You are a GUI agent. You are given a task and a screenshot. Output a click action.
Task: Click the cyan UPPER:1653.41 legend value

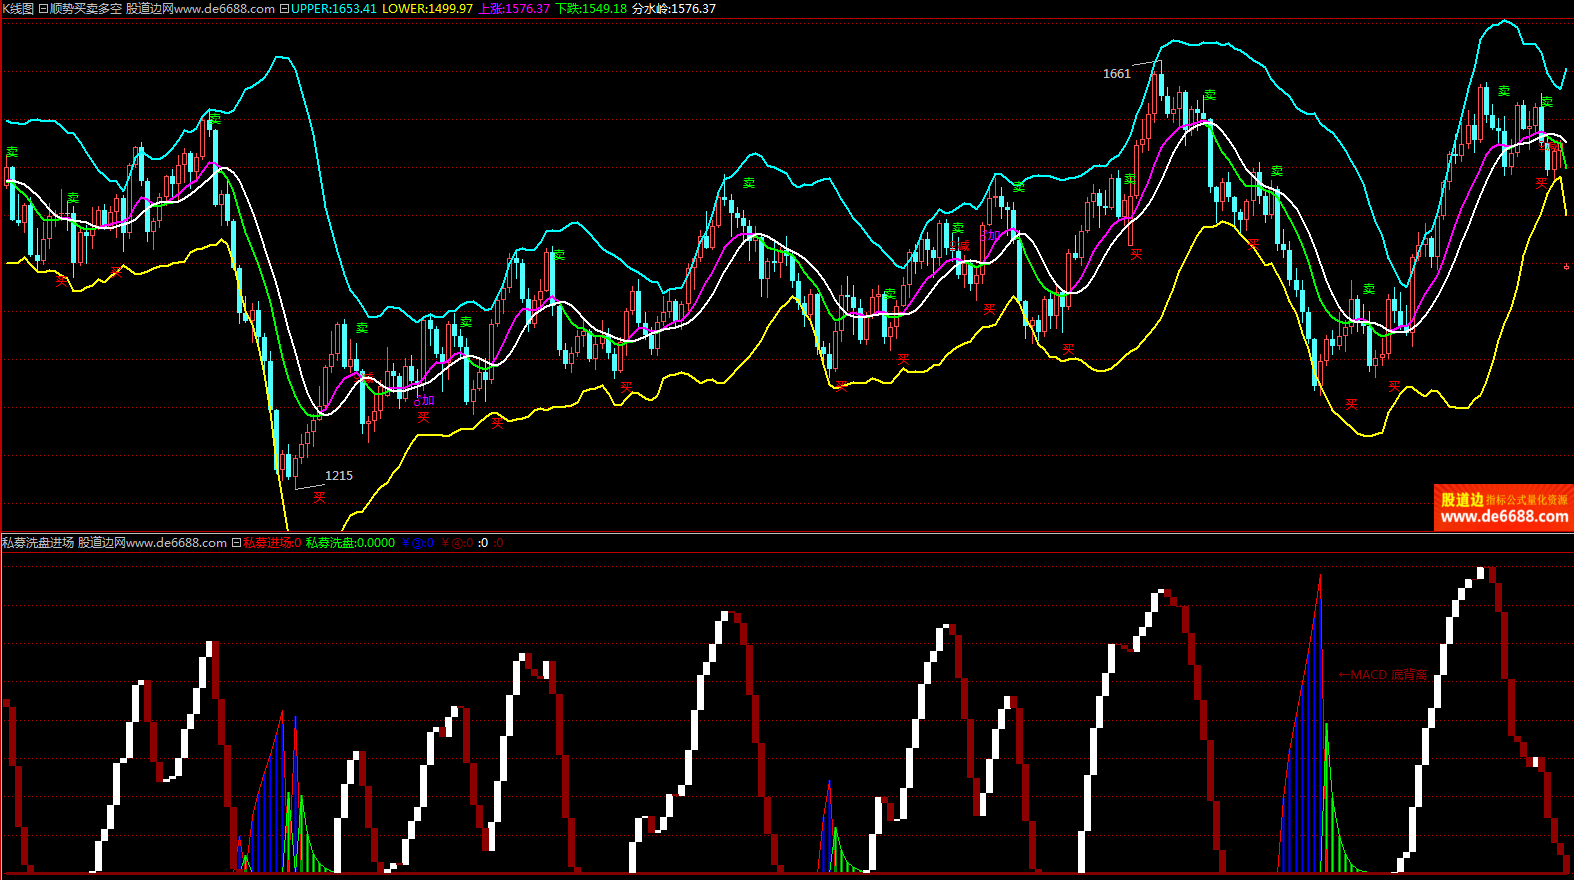point(334,9)
